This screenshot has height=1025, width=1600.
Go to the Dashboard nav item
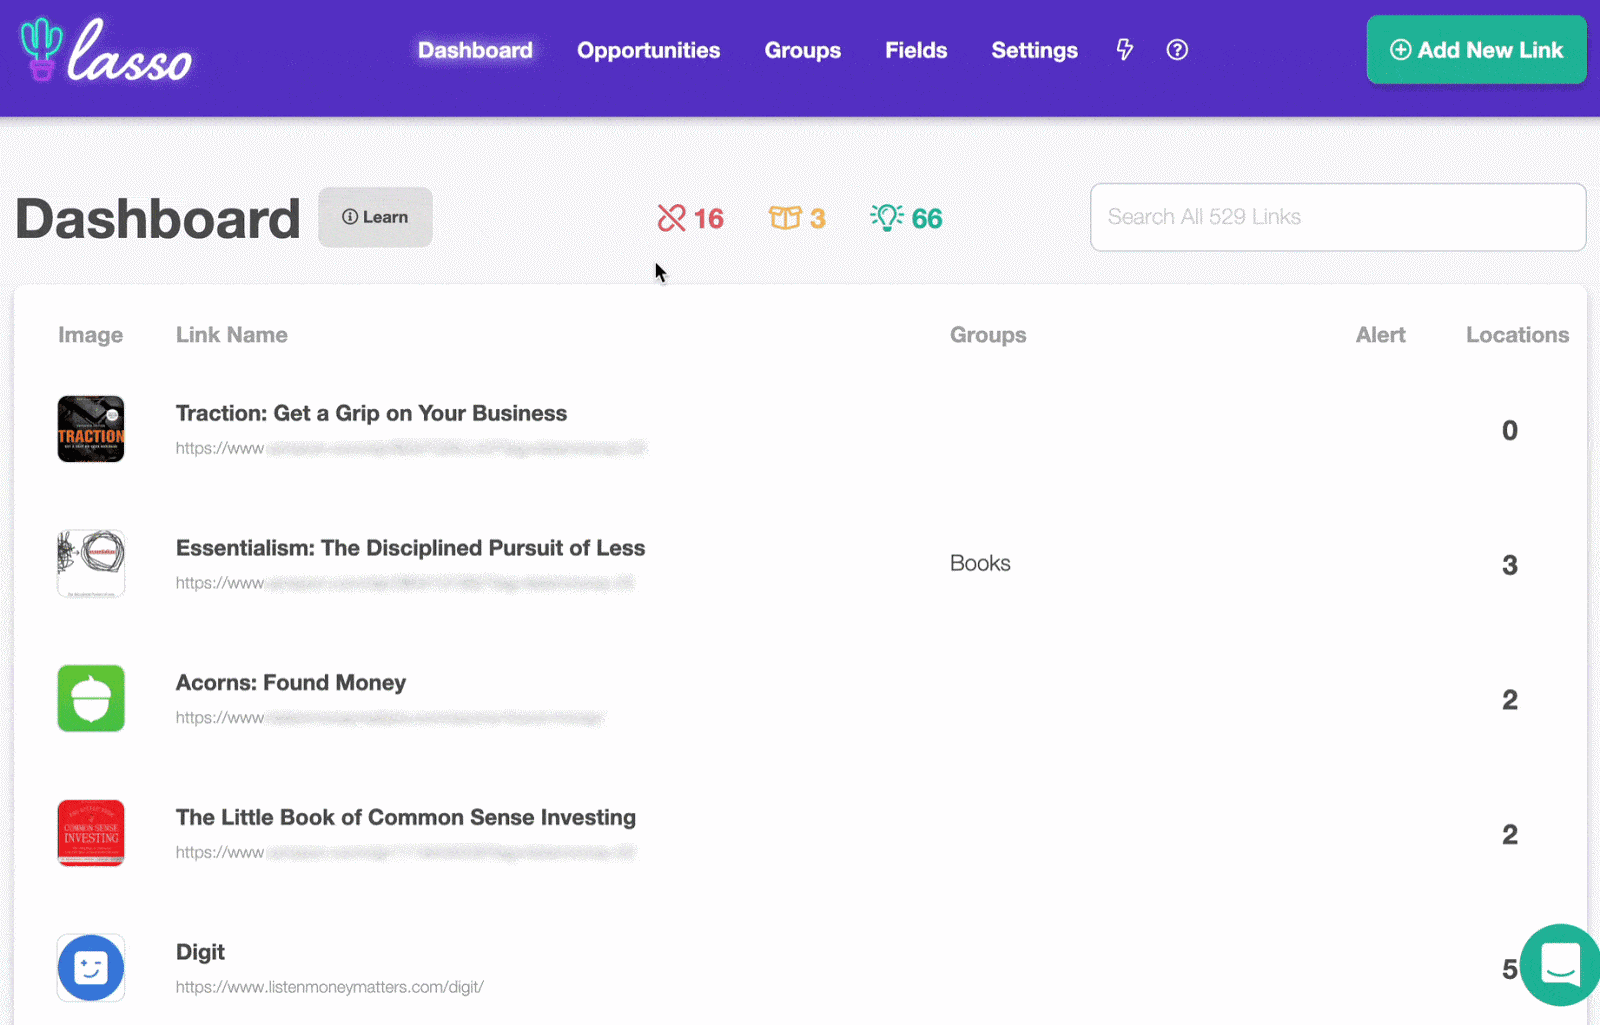click(x=475, y=50)
